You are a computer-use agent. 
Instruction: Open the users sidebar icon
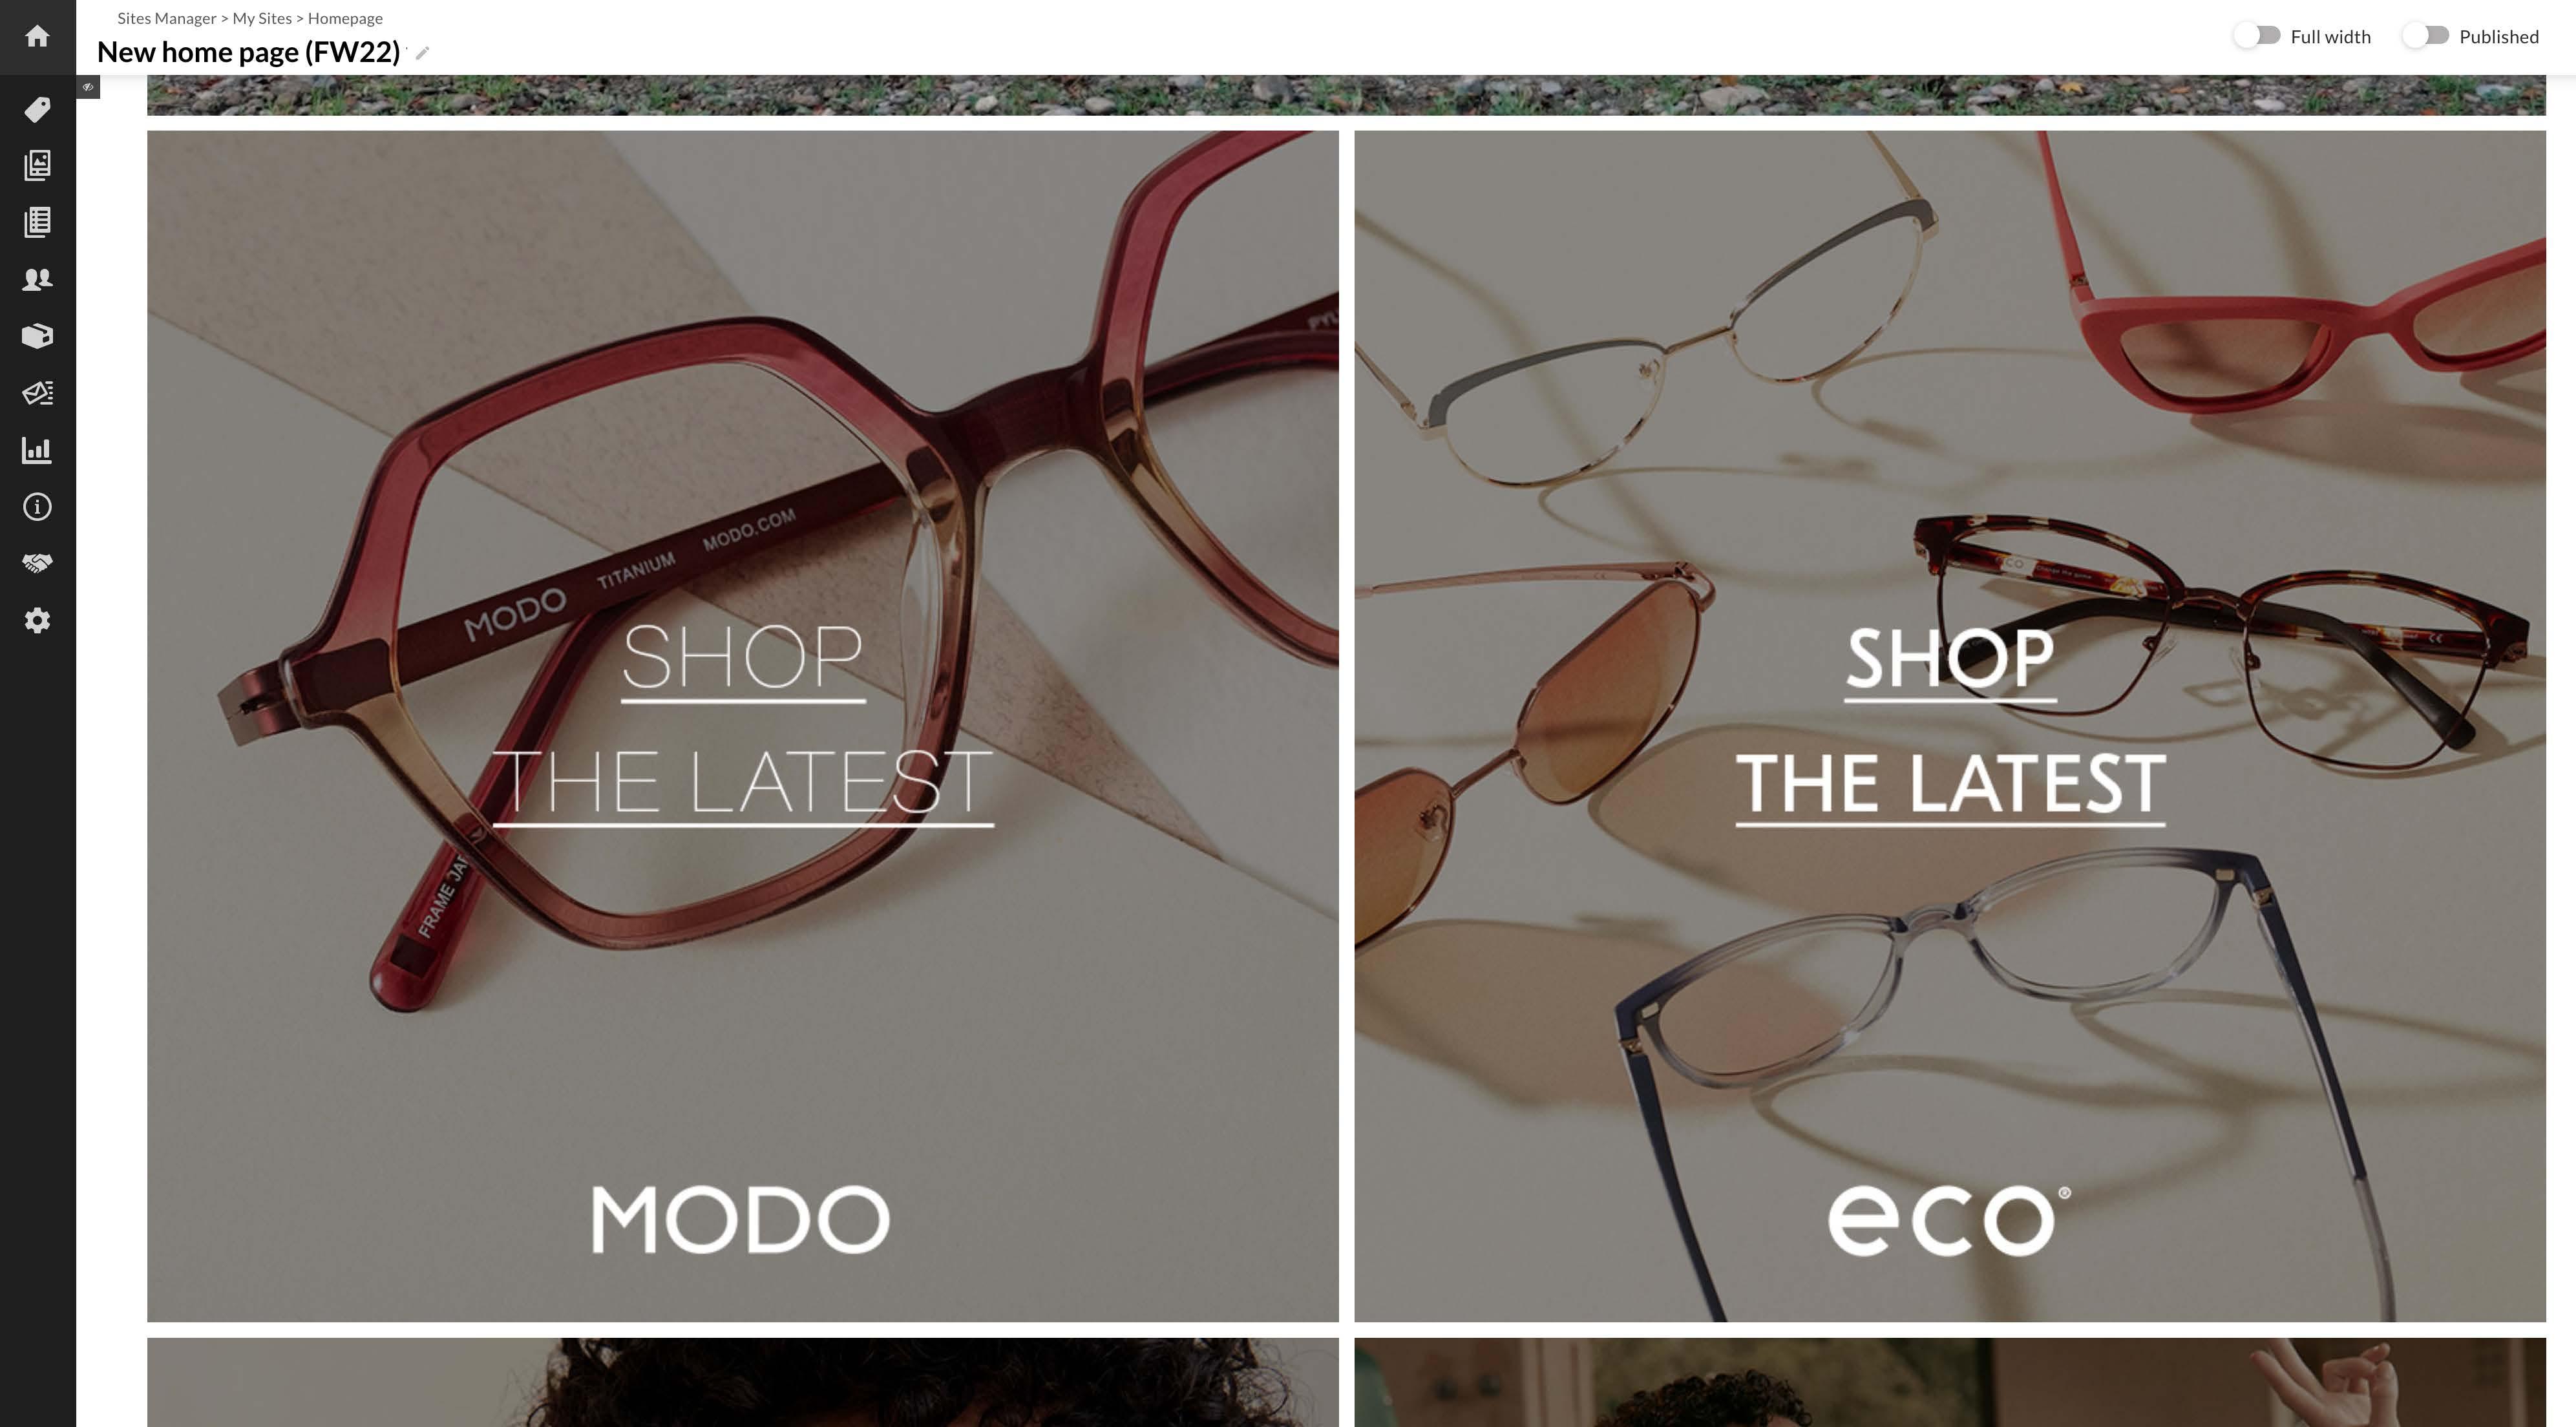37,279
